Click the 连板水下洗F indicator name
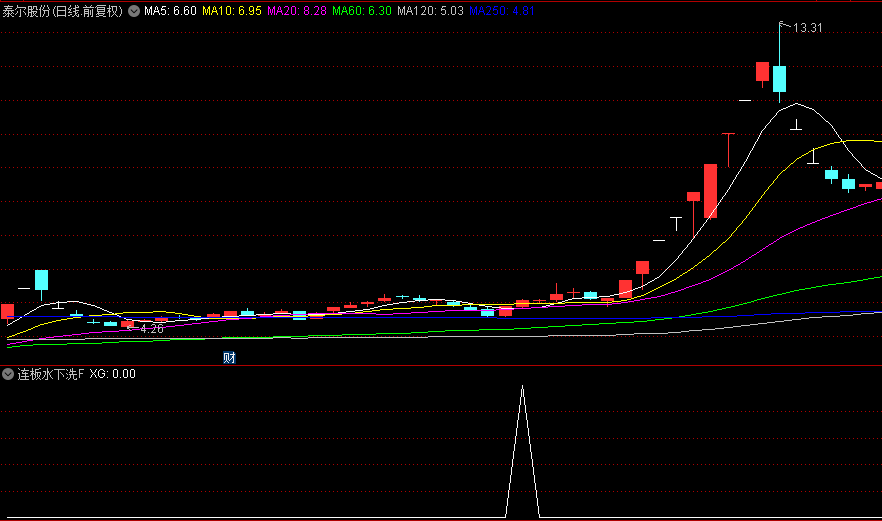The image size is (882, 521). pyautogui.click(x=51, y=374)
